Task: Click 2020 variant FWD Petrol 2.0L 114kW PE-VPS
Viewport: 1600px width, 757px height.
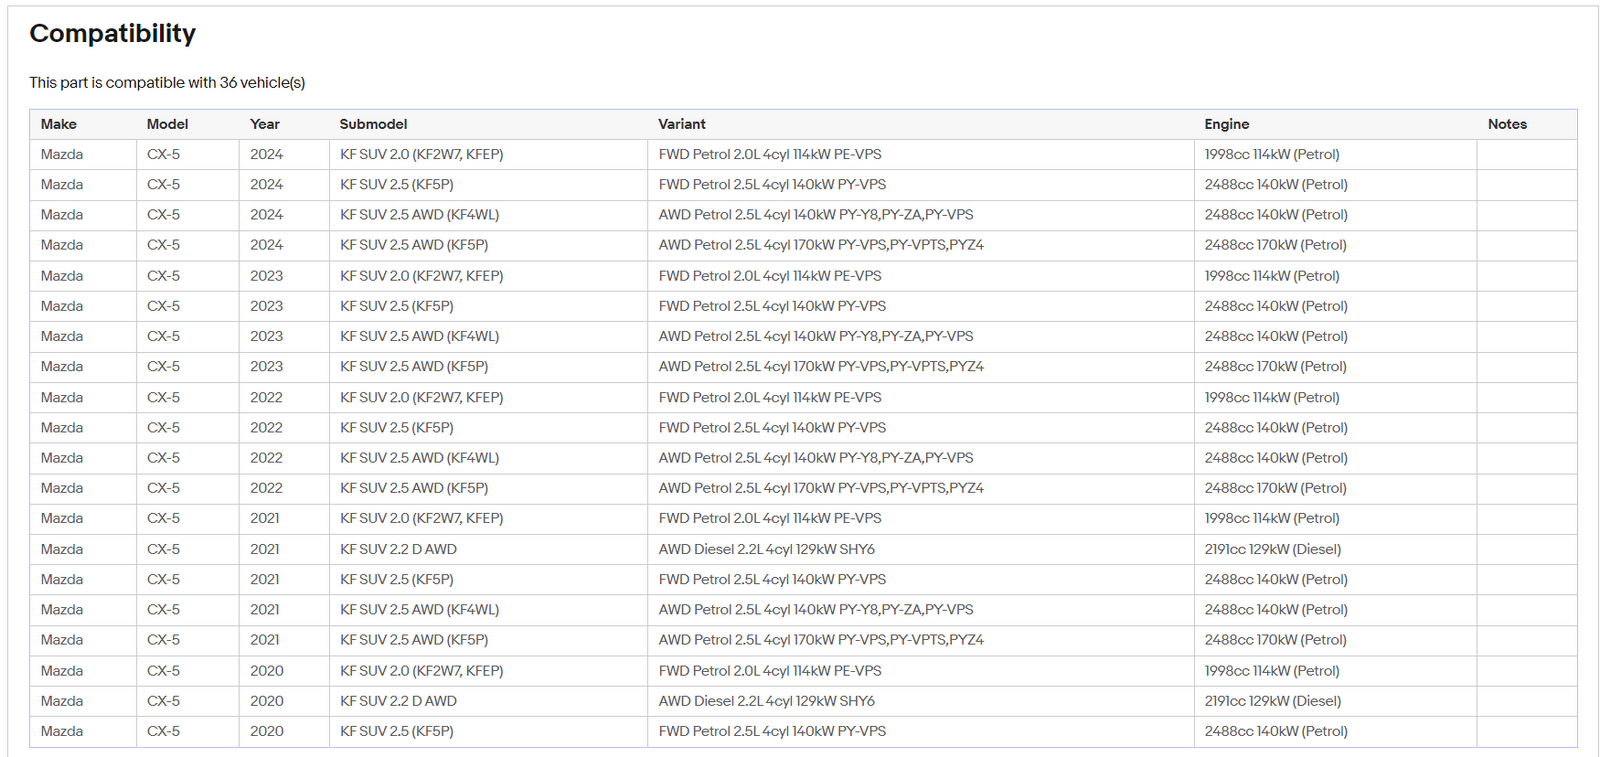Action: (x=770, y=671)
